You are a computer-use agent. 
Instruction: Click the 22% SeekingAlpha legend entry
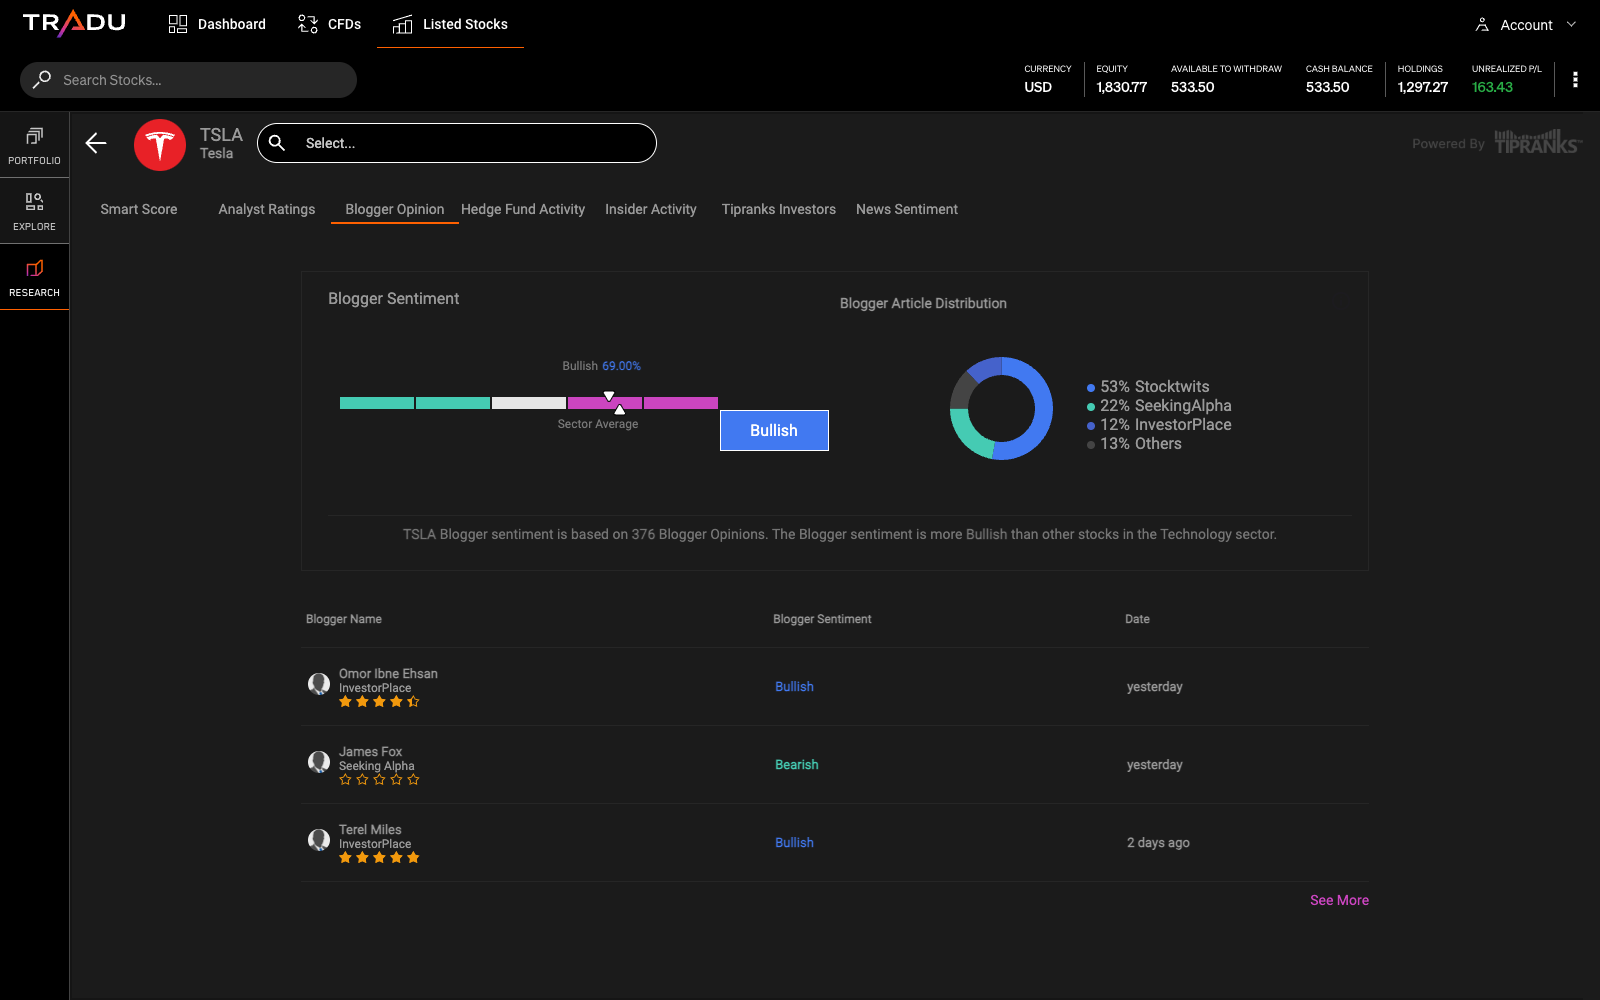pyautogui.click(x=1159, y=406)
